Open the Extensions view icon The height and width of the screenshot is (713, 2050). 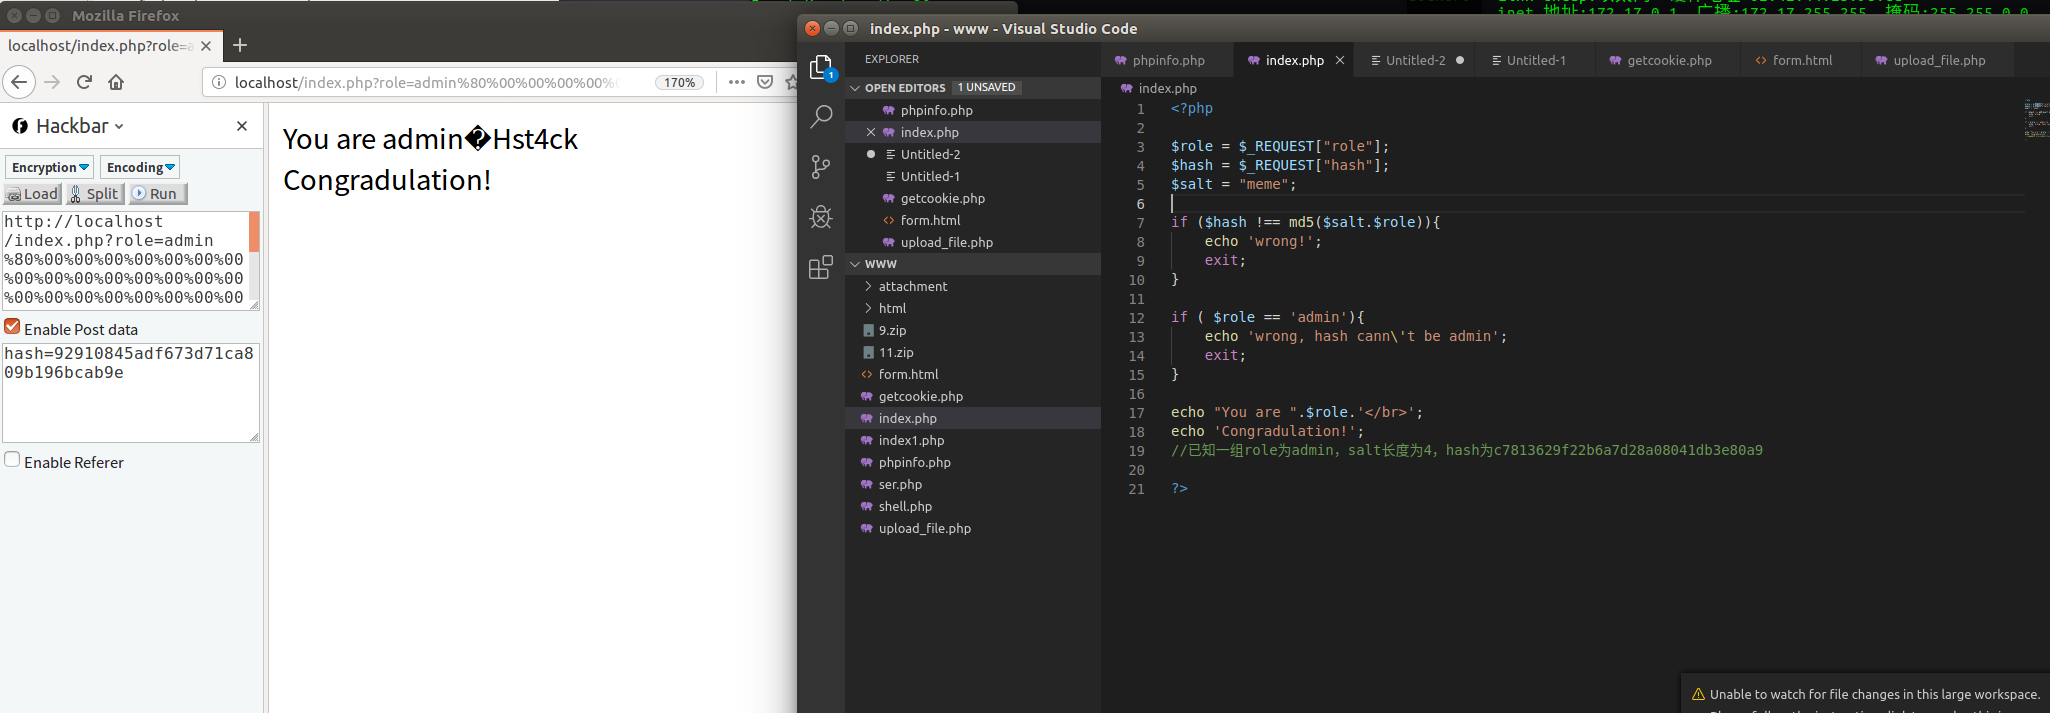821,267
